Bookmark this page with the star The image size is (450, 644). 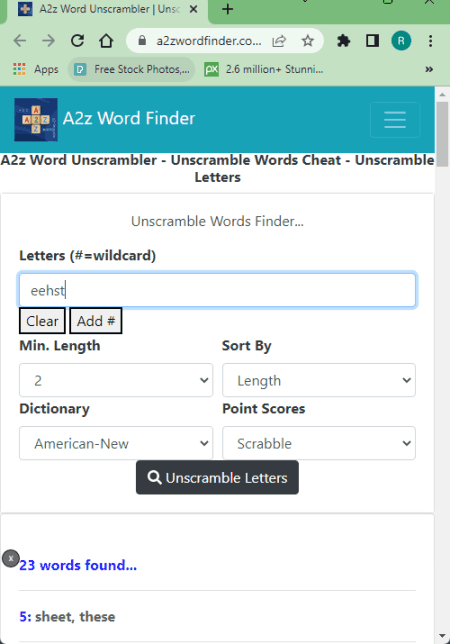[x=307, y=41]
